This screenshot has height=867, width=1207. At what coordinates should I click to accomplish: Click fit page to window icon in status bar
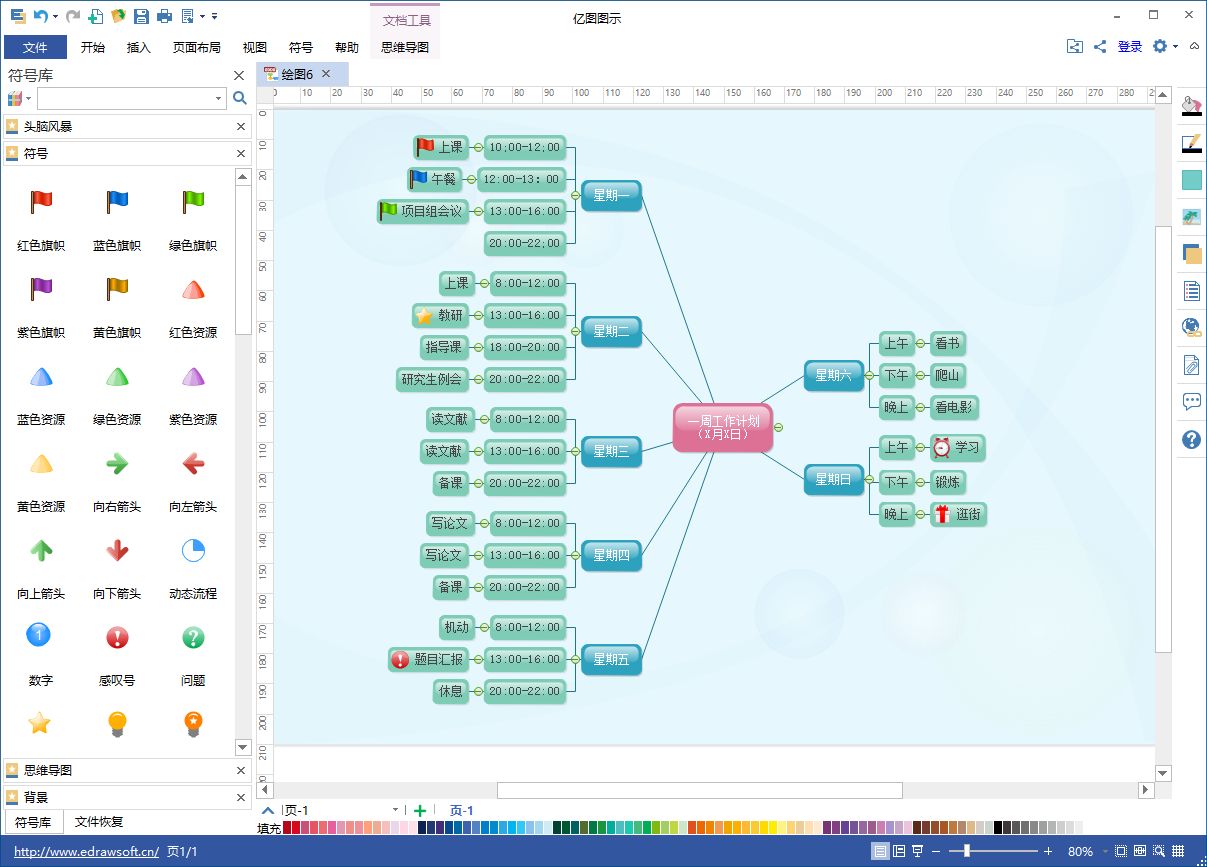(x=1120, y=851)
